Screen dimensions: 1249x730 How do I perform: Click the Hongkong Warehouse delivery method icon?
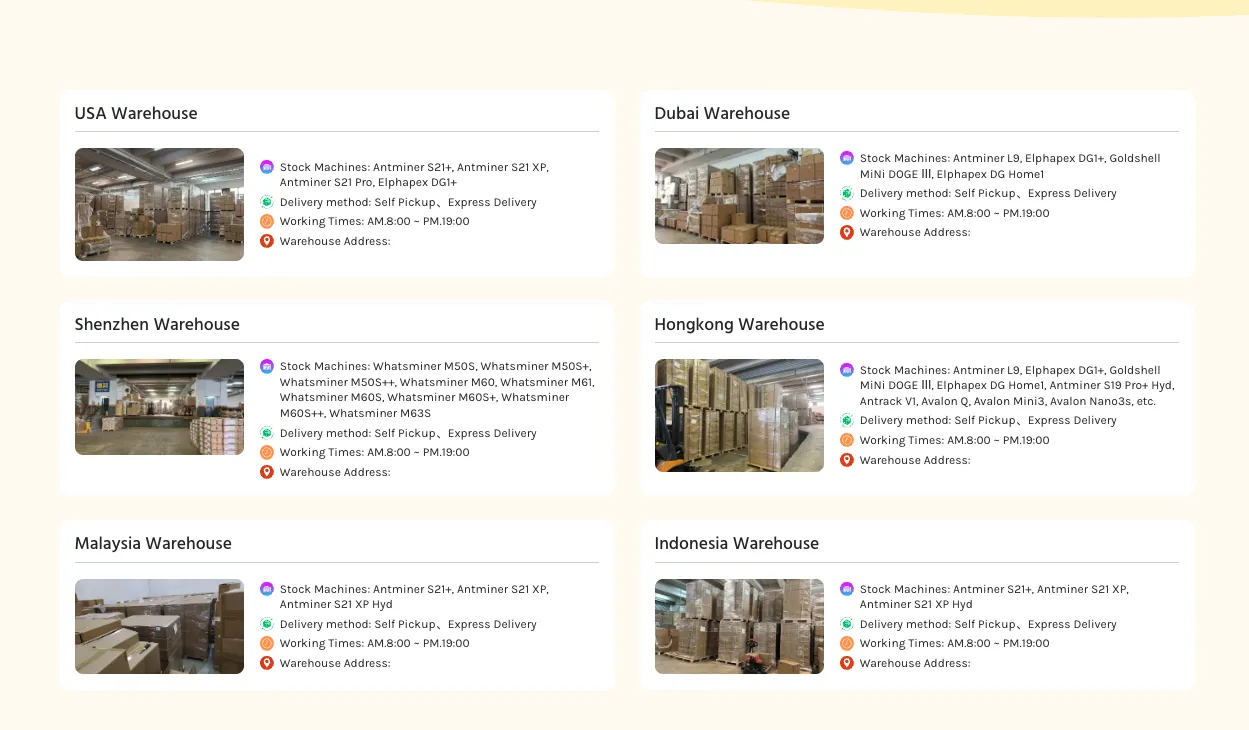click(x=847, y=420)
